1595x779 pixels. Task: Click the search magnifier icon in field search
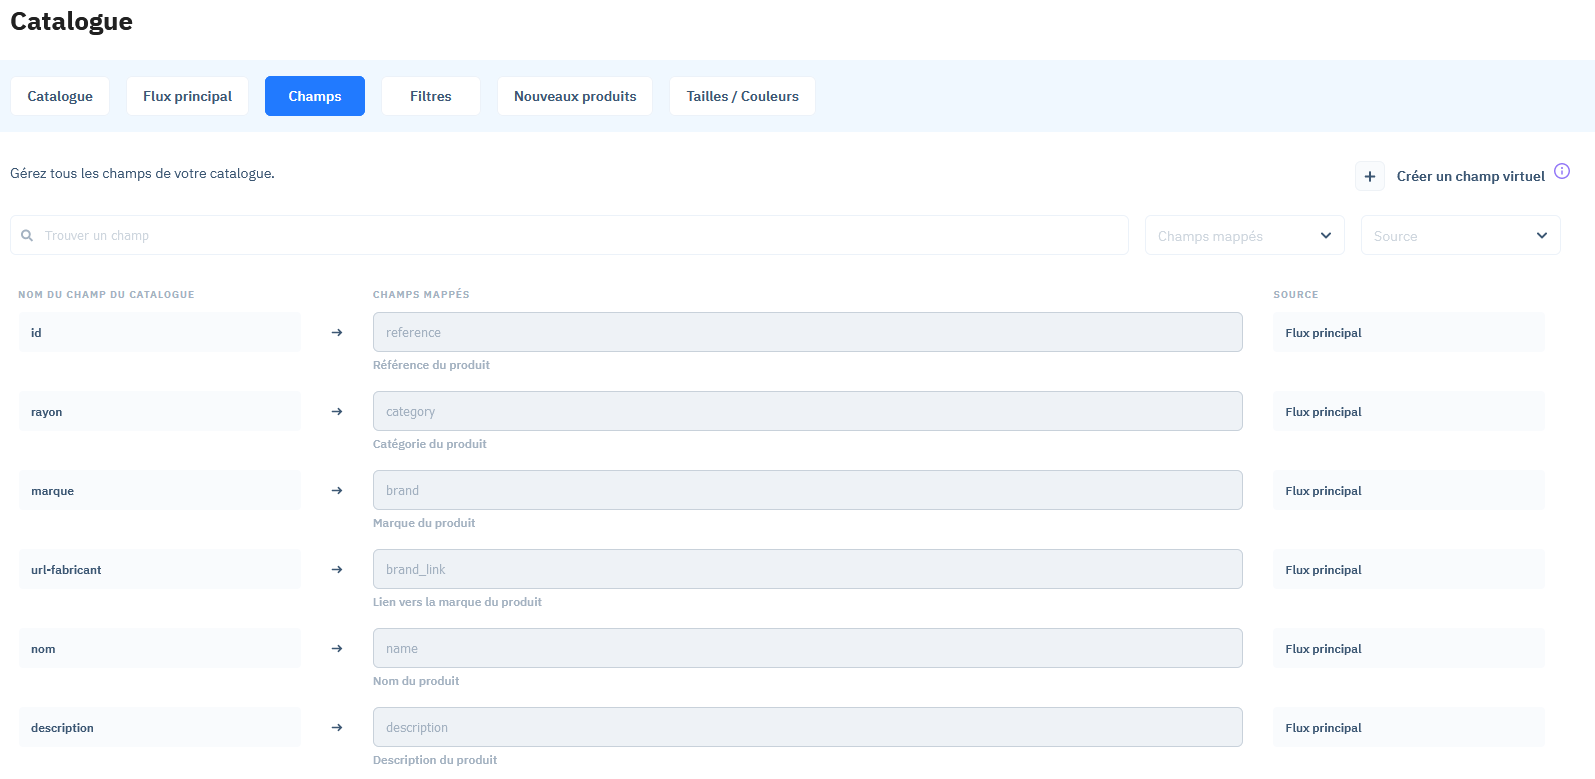pyautogui.click(x=27, y=236)
